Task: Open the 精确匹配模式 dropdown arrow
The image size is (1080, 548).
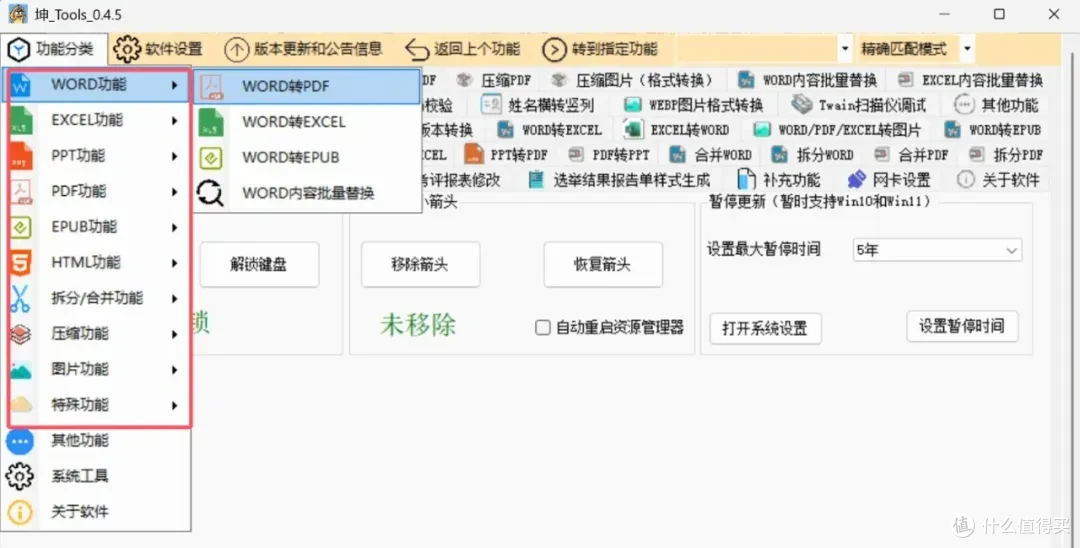Action: [967, 49]
